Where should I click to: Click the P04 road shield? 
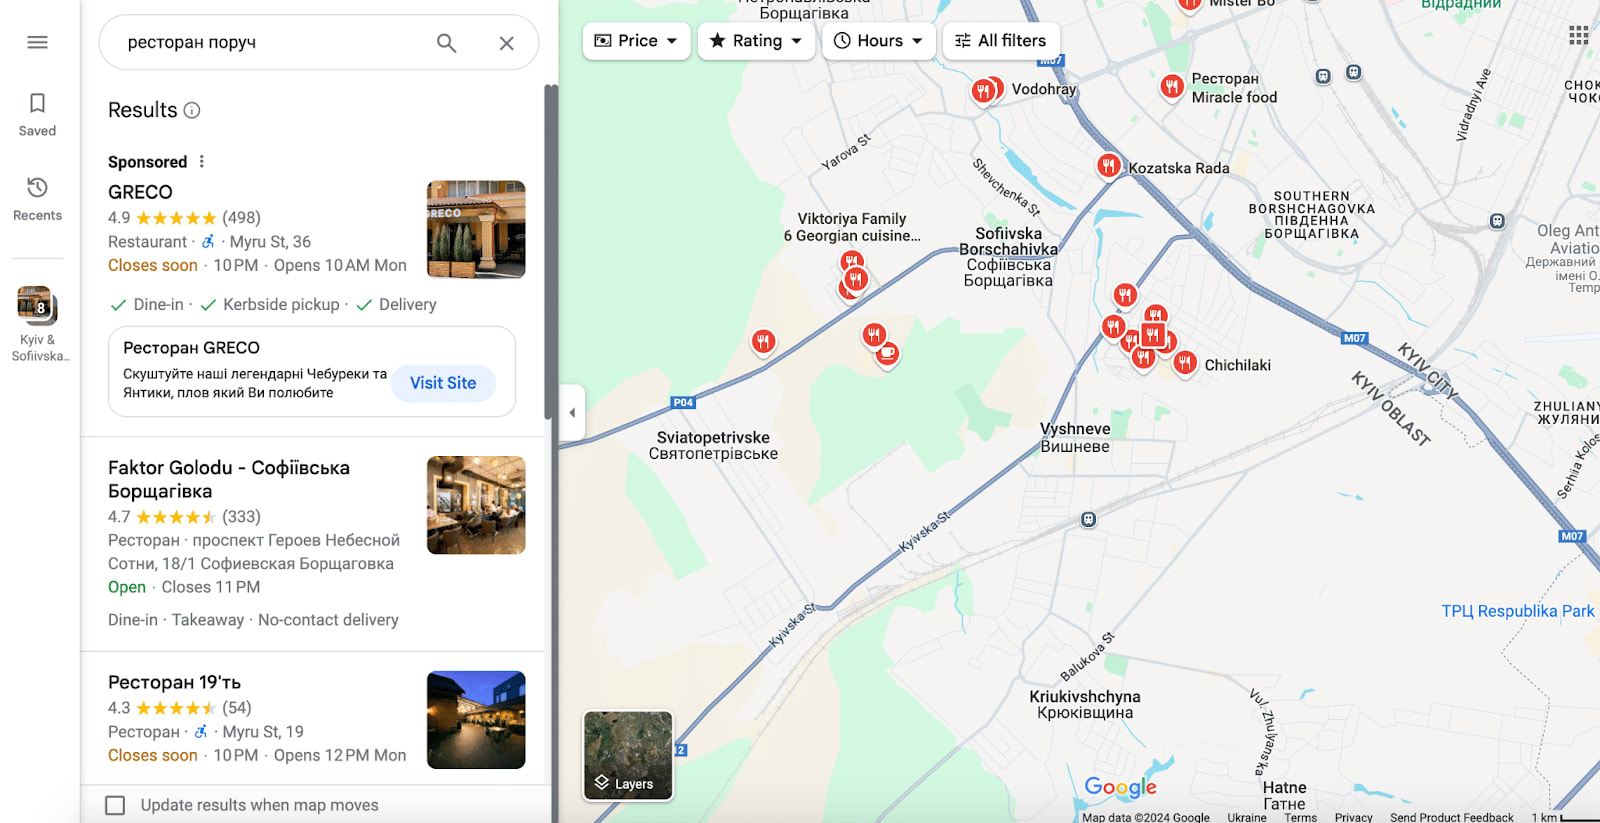pyautogui.click(x=683, y=402)
